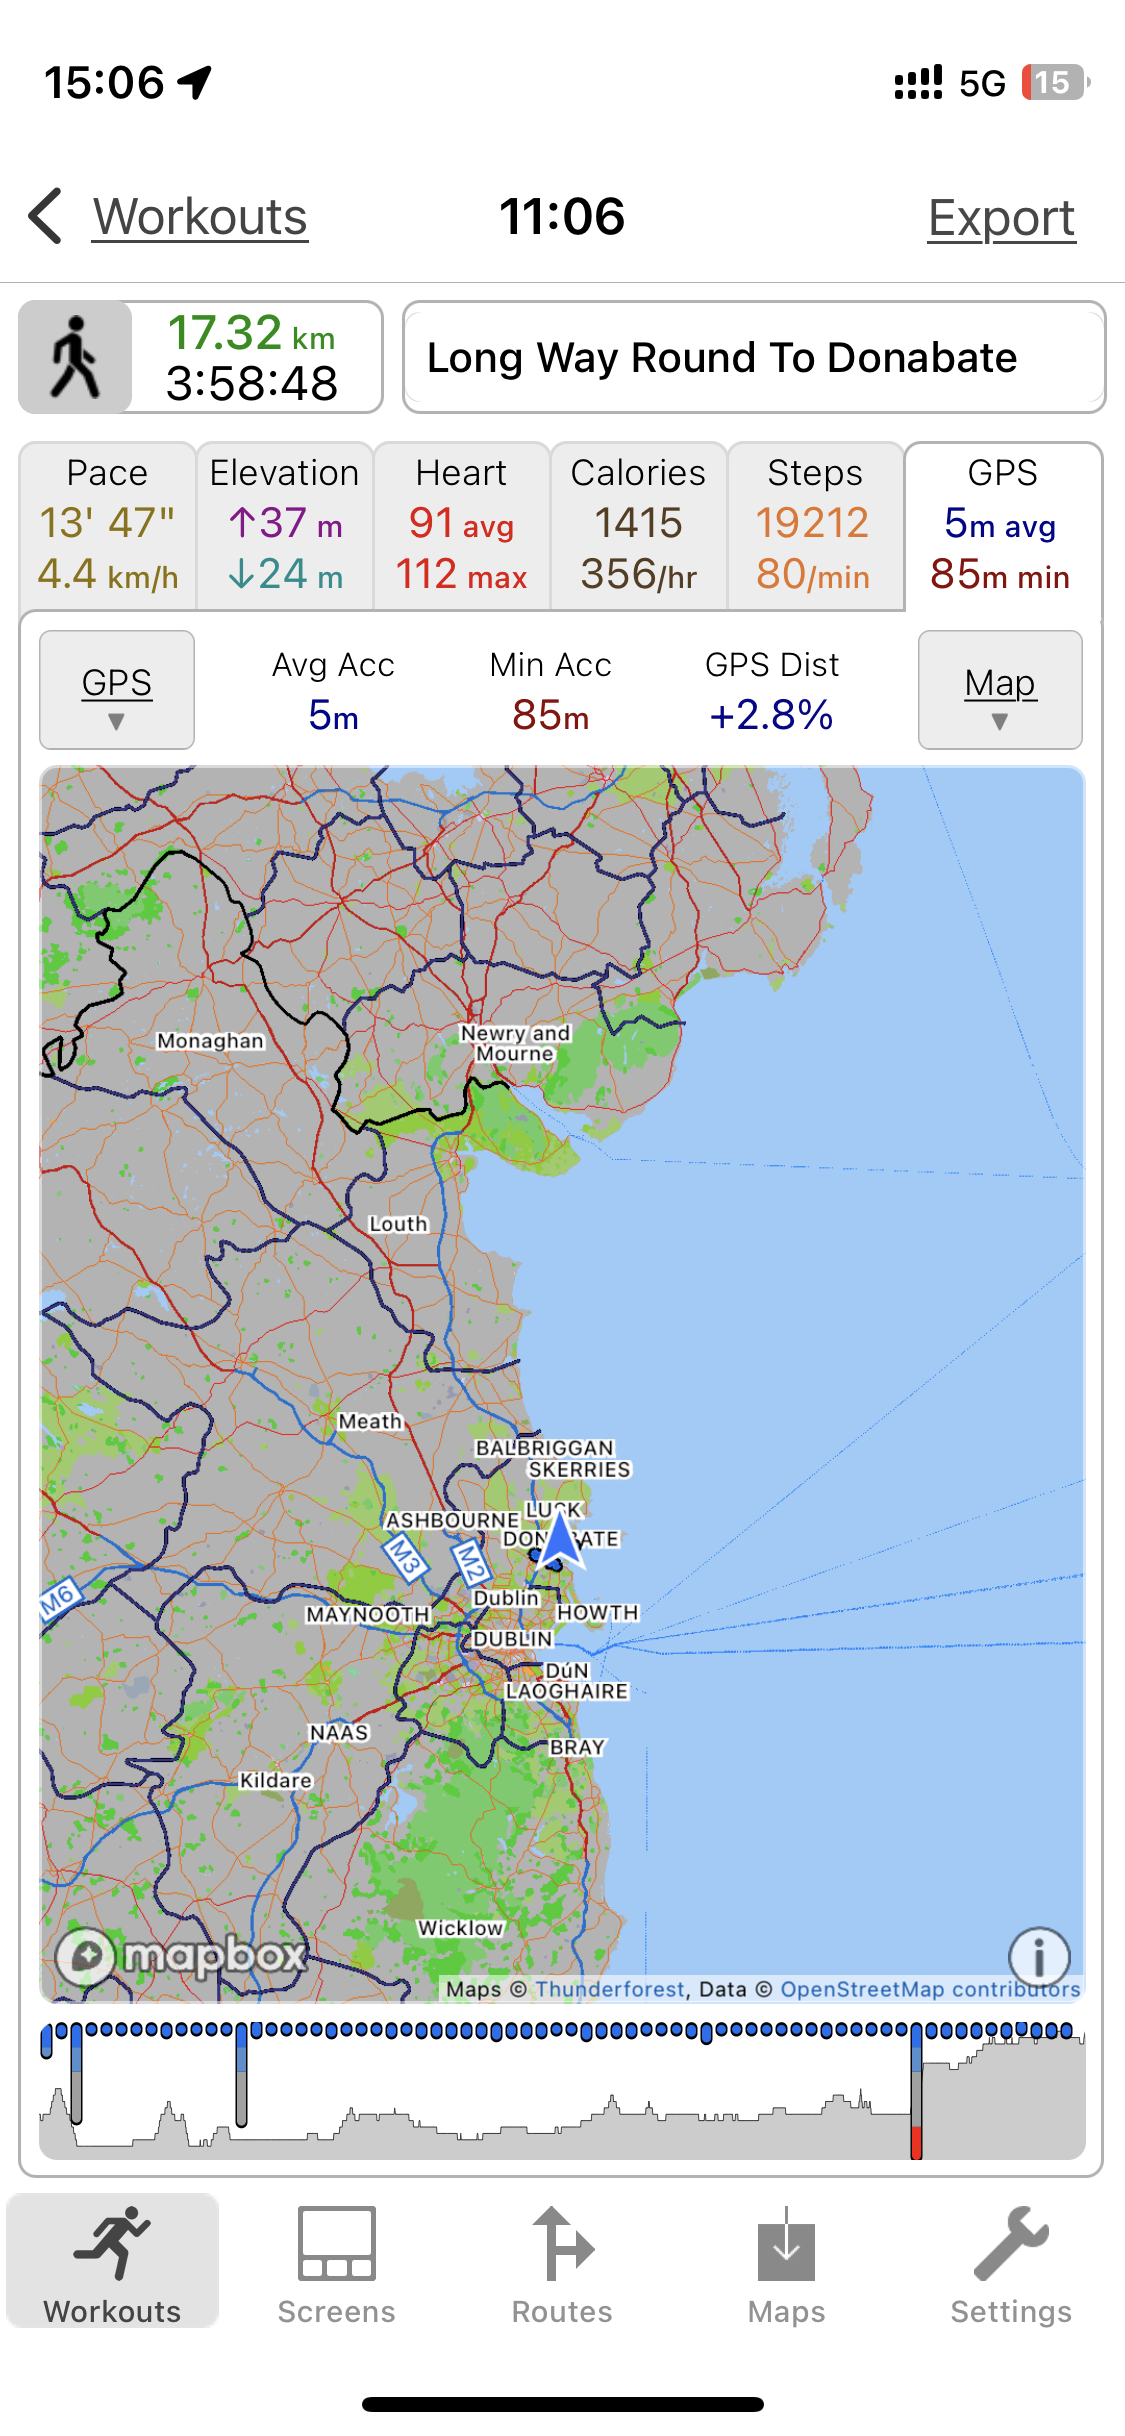
Task: Tap the Export link
Action: pos(1001,218)
